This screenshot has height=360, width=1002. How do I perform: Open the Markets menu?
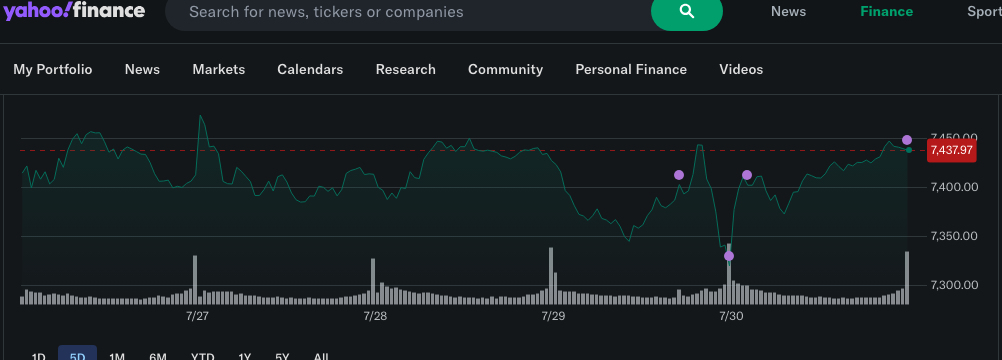[219, 69]
